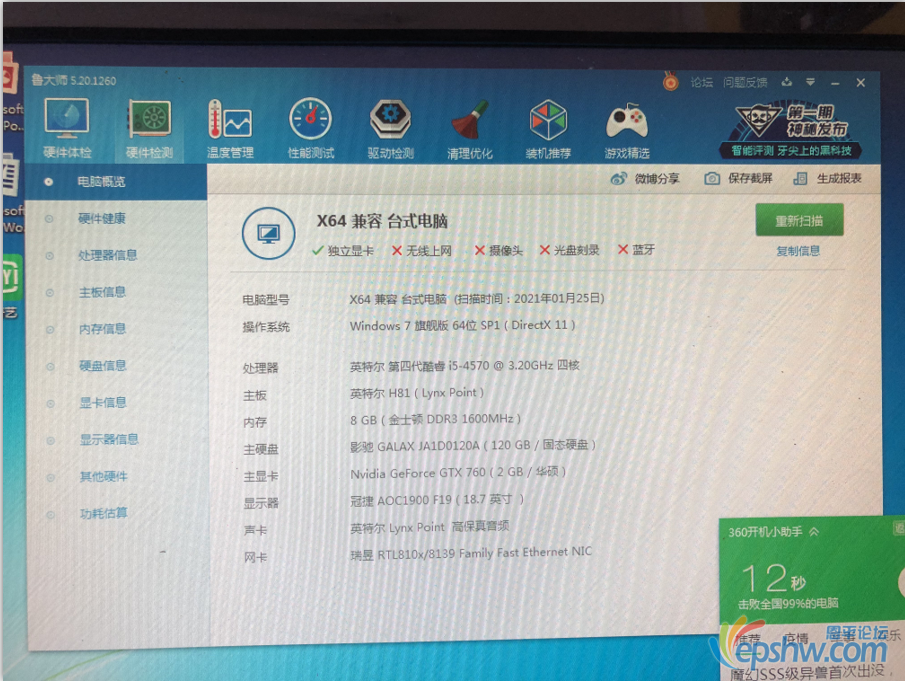Click the 操作系统 row label
The image size is (905, 681).
tap(266, 327)
